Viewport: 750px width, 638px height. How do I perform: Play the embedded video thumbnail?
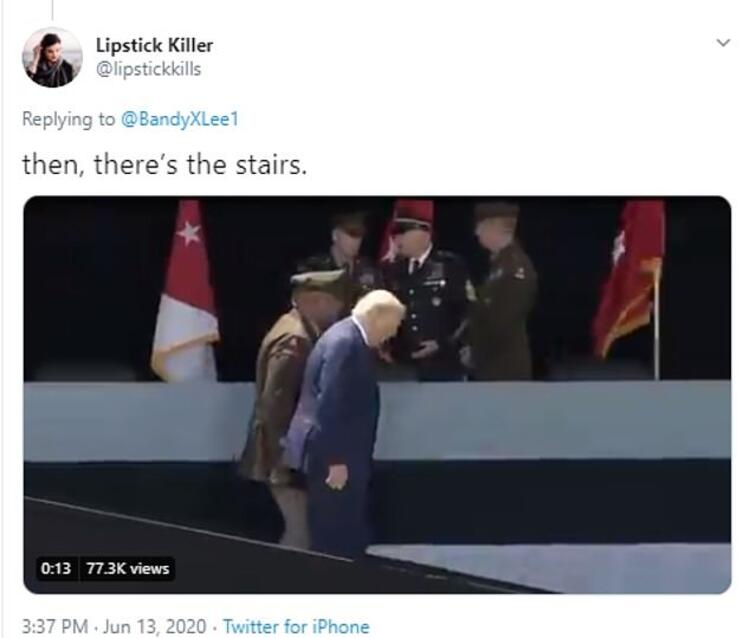pos(377,395)
